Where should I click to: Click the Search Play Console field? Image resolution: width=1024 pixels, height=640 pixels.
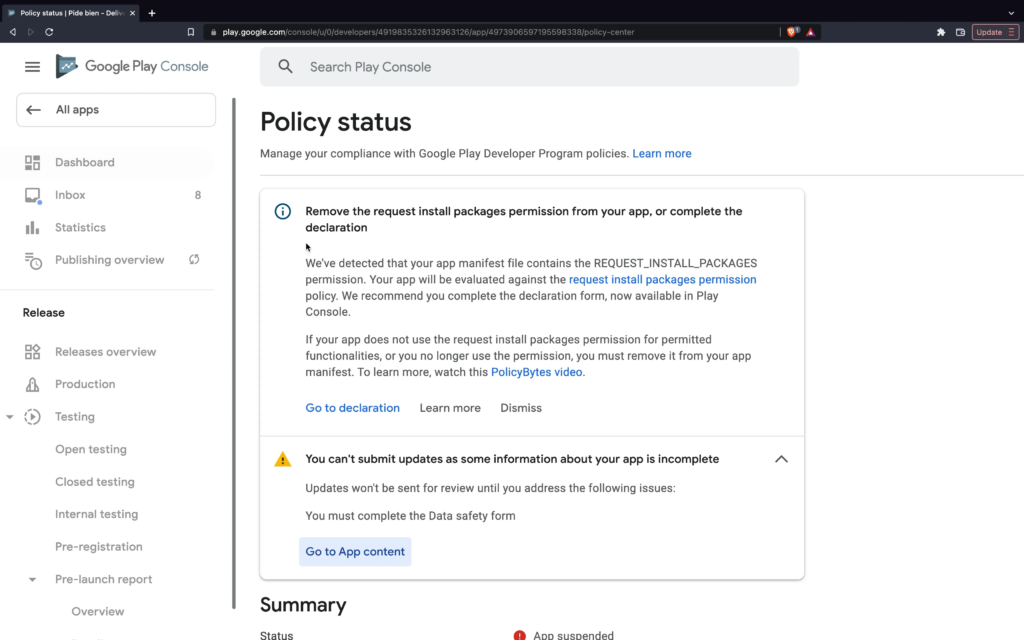(x=530, y=67)
